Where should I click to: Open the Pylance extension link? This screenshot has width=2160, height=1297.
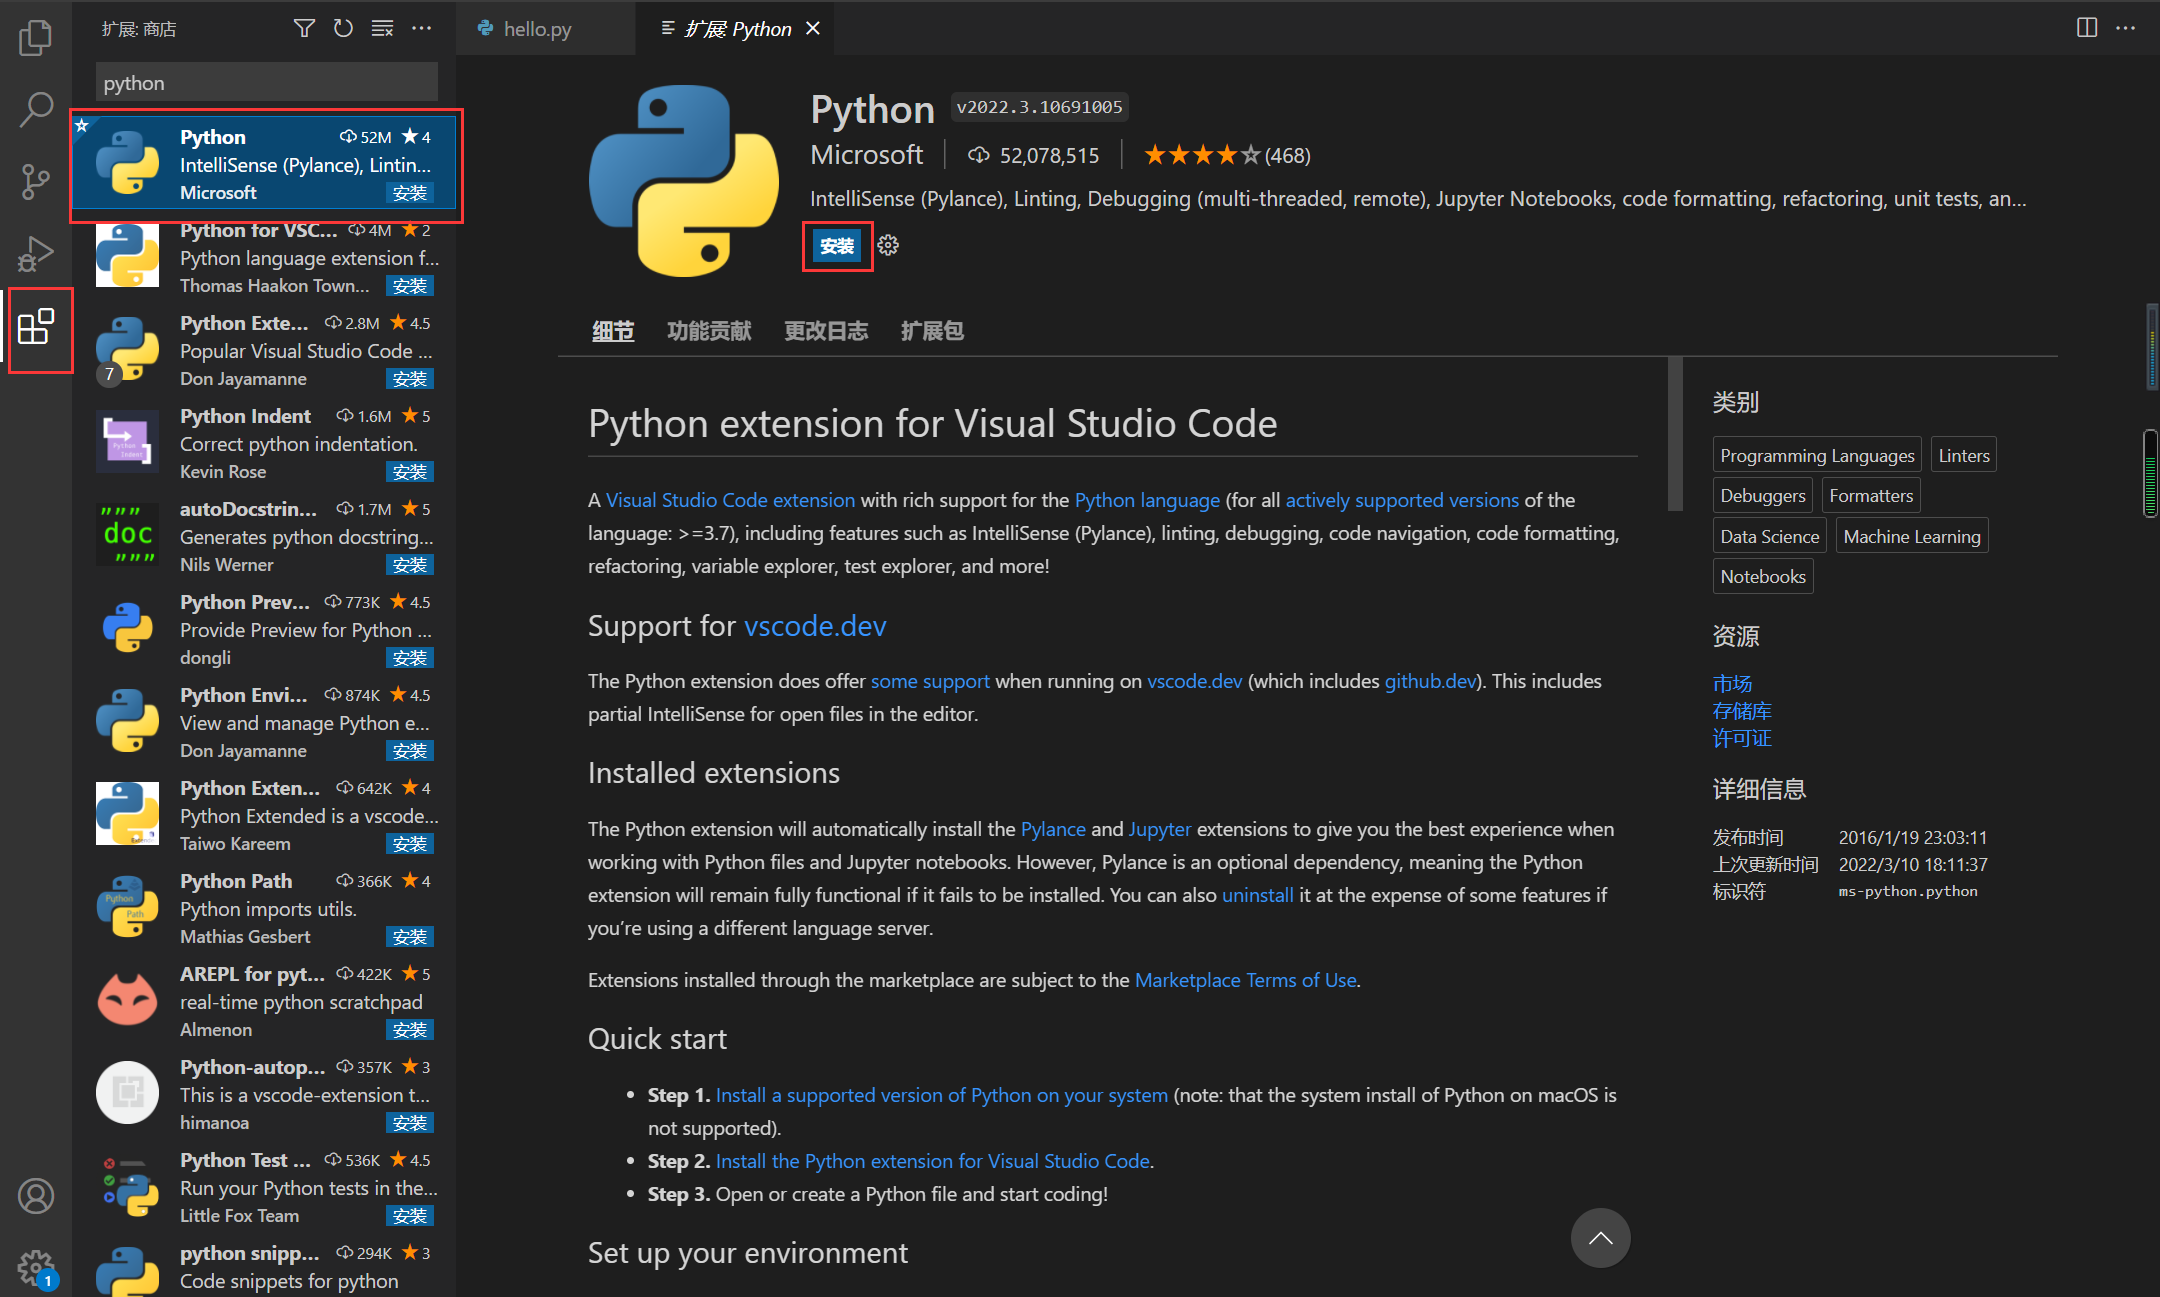[1053, 829]
